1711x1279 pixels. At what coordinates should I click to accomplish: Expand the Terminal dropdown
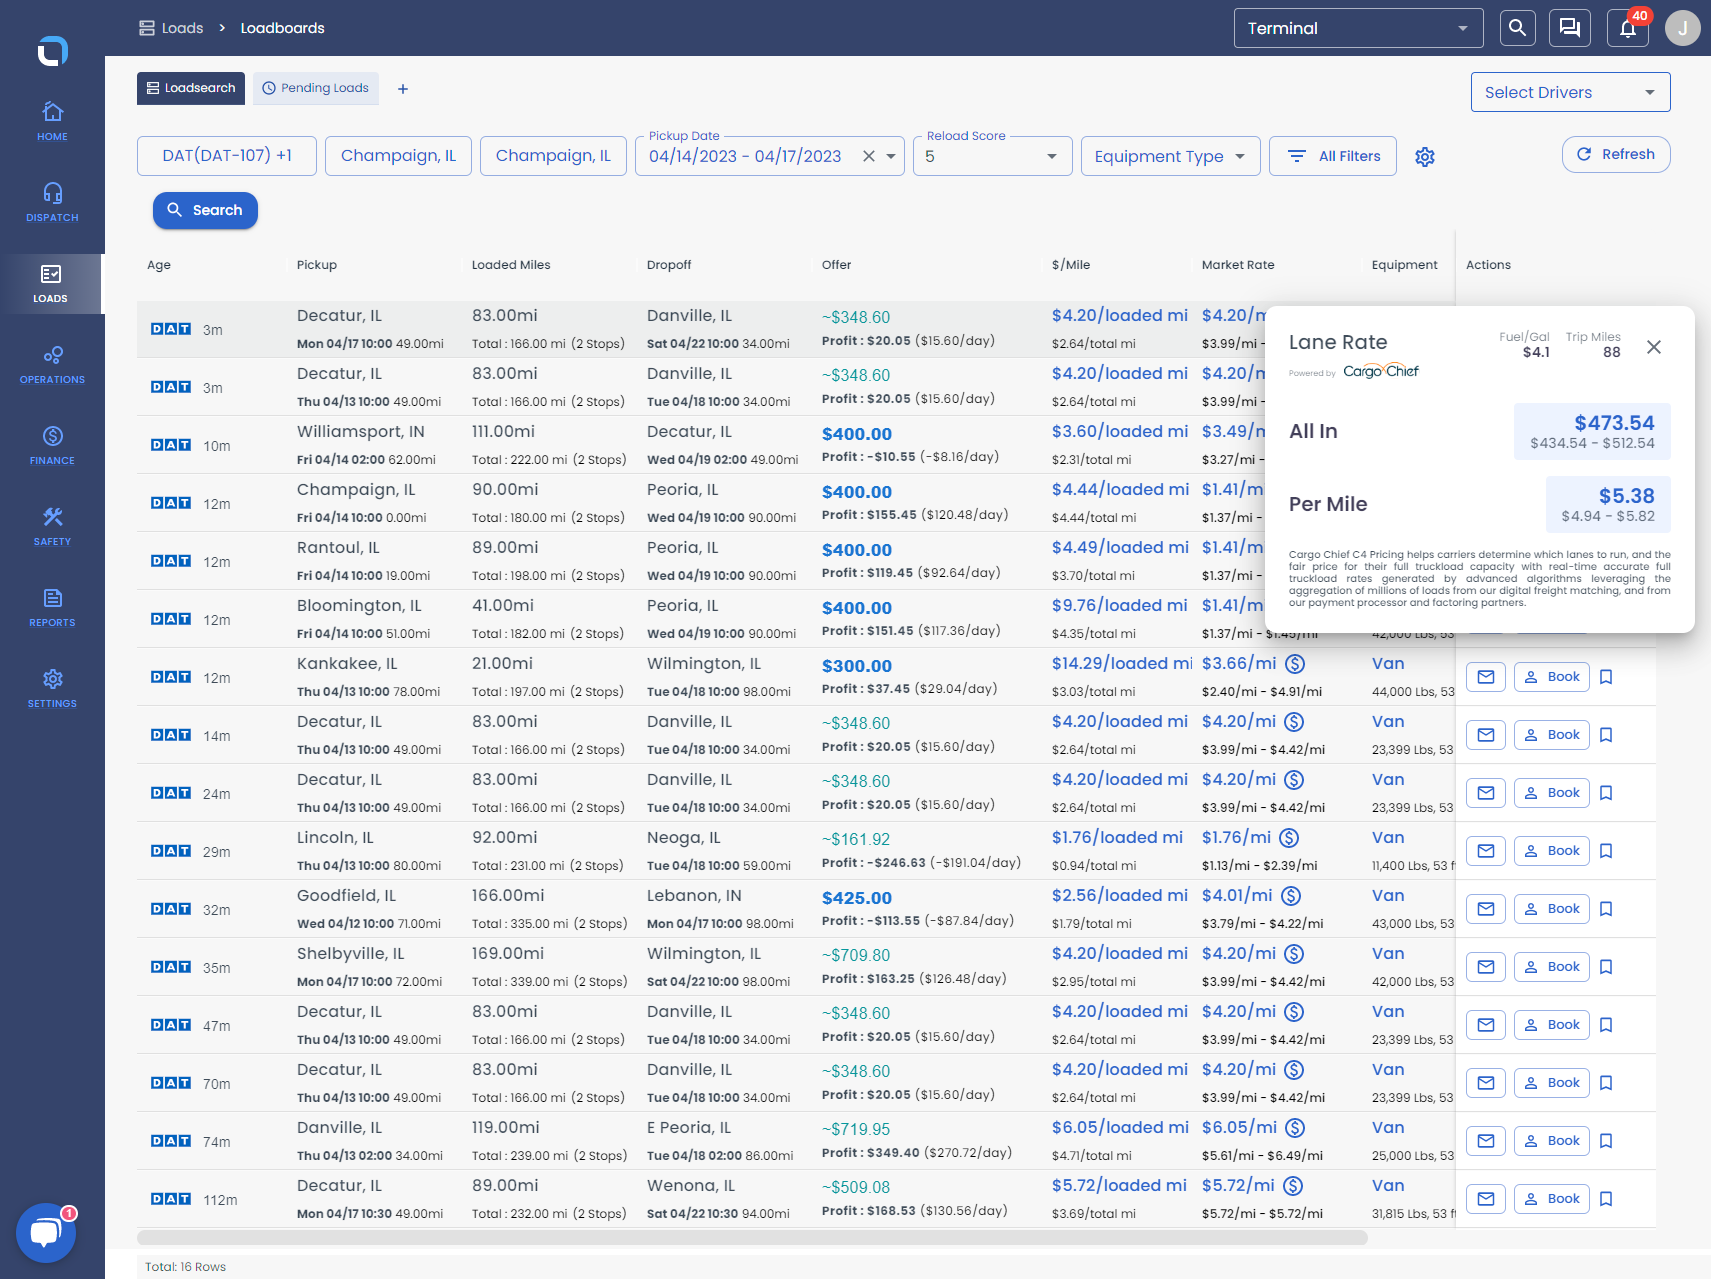click(x=1358, y=28)
